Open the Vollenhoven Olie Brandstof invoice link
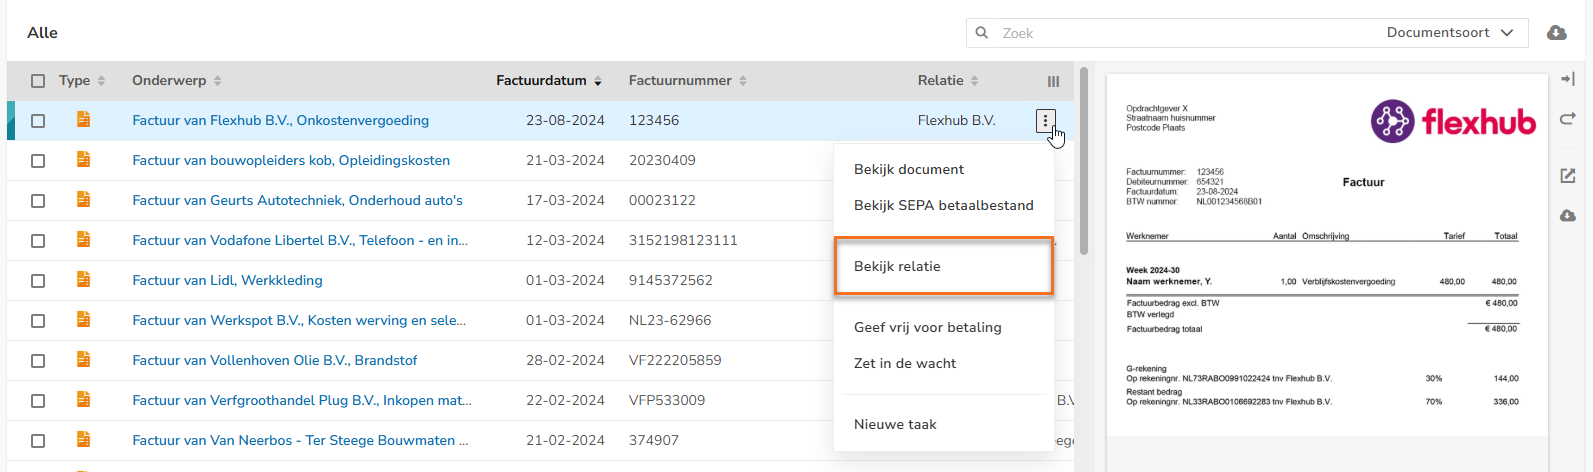The height and width of the screenshot is (472, 1593). click(x=274, y=360)
